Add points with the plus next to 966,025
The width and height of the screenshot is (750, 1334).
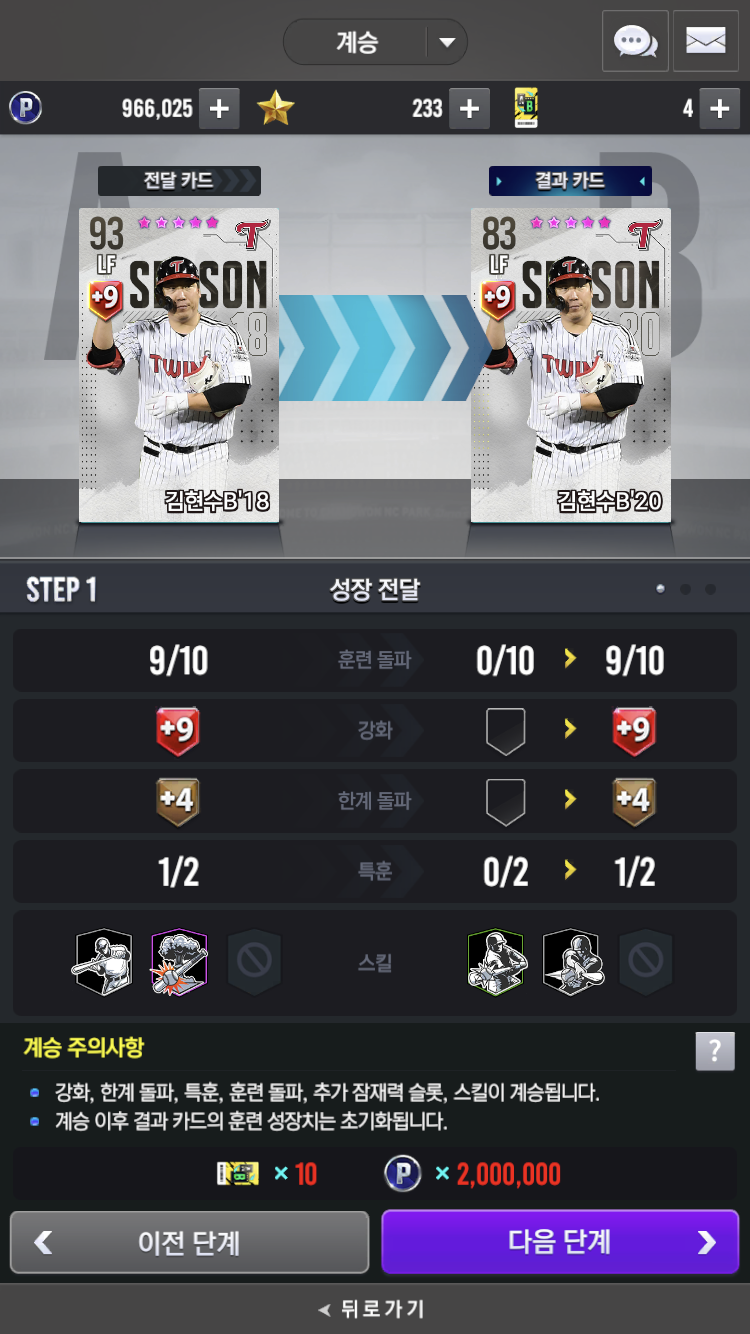pos(219,109)
